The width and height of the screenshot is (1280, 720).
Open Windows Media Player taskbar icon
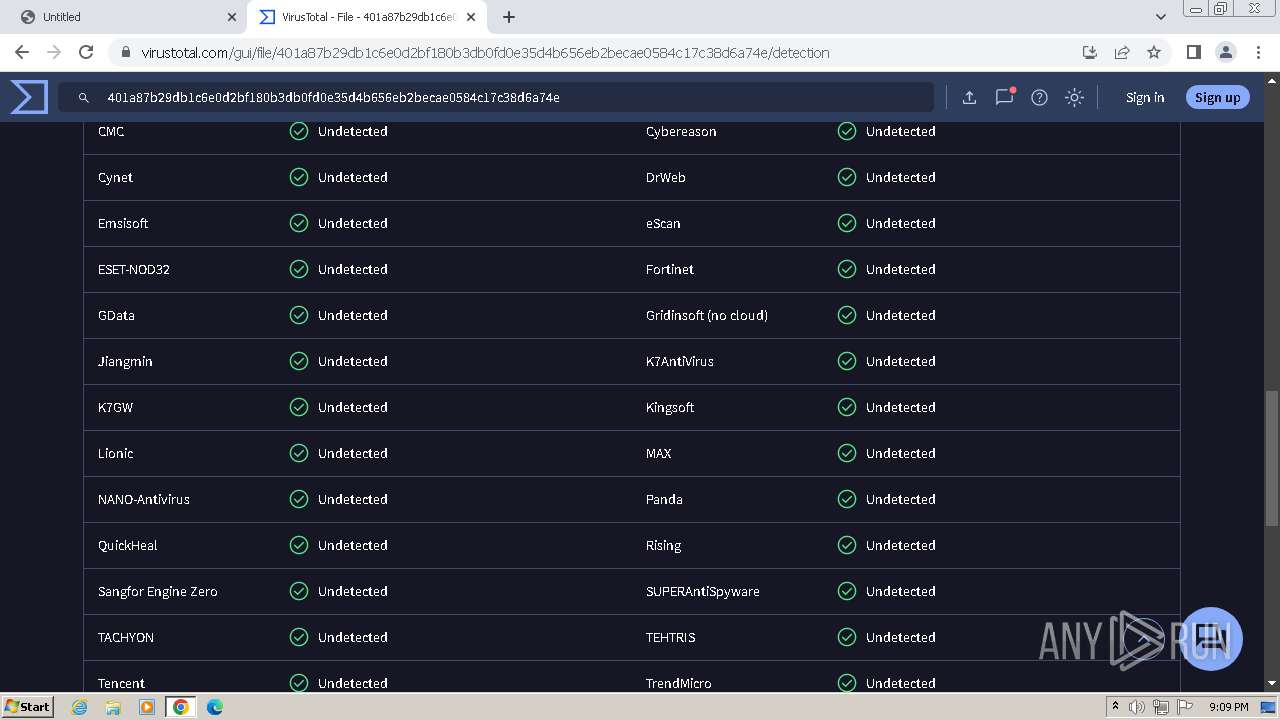coord(147,707)
